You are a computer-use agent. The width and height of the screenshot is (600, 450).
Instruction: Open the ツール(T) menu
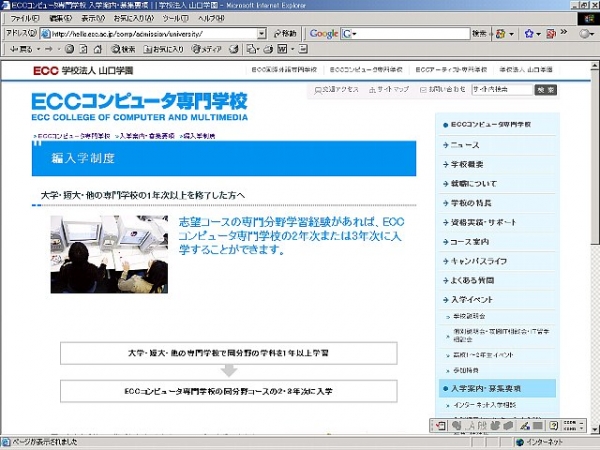[174, 18]
